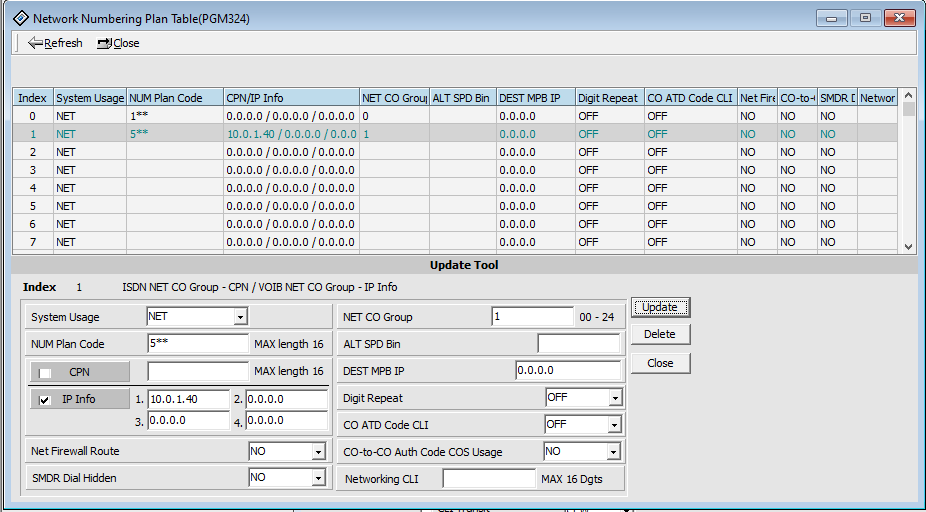Uncheck the IP Info checkbox

point(45,400)
